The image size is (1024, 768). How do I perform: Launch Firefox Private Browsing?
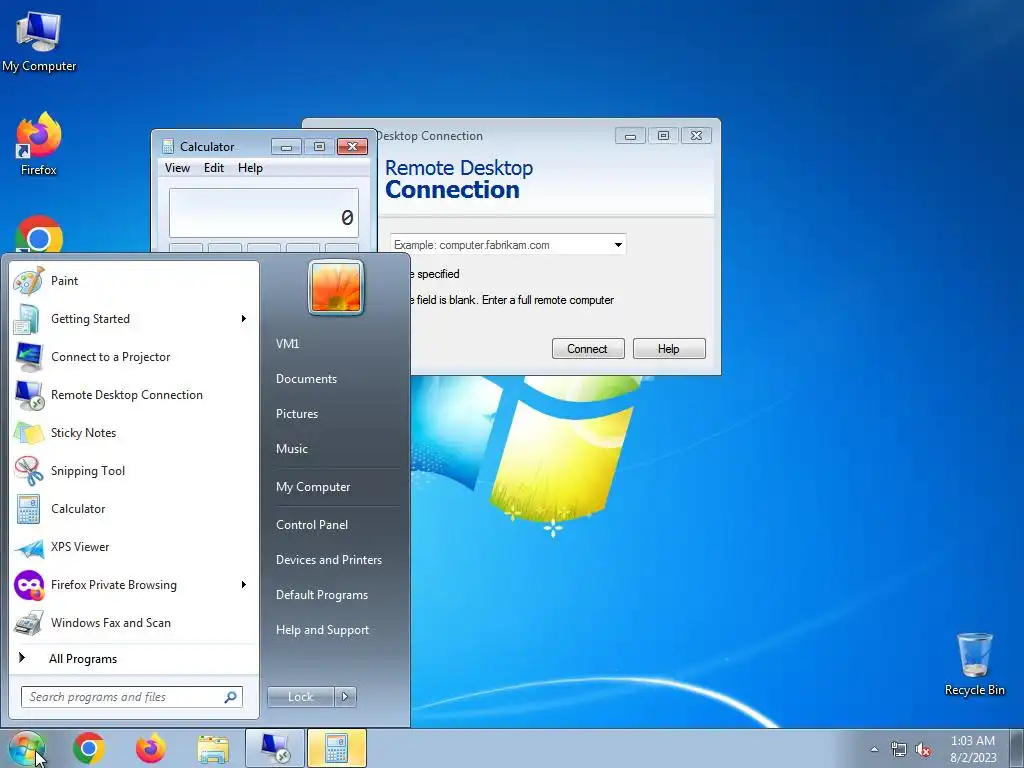[134, 584]
